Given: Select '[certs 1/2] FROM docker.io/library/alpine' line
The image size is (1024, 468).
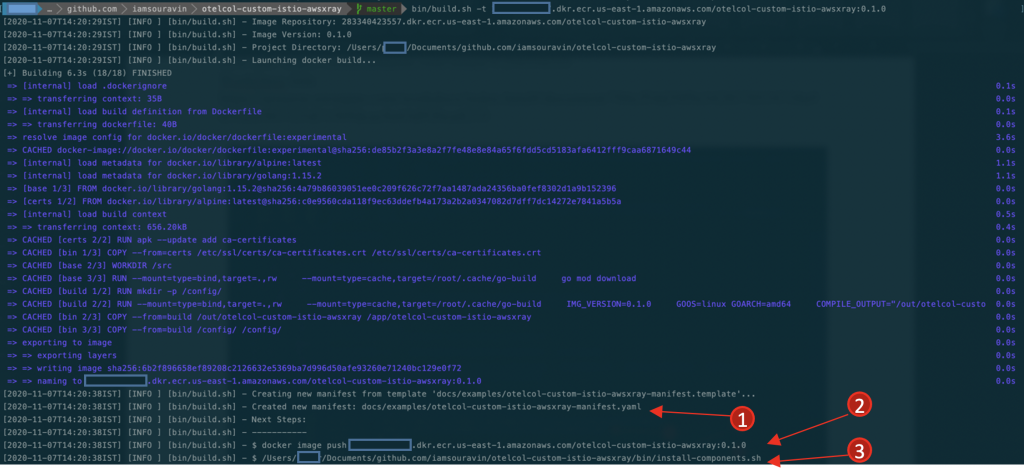Looking at the screenshot, I should tap(315, 201).
